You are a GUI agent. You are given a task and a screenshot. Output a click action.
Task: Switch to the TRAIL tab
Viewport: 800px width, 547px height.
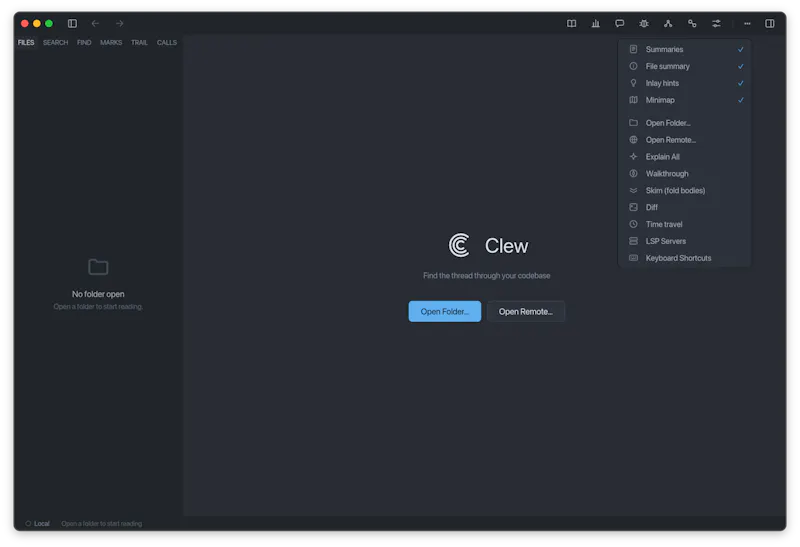coord(139,42)
